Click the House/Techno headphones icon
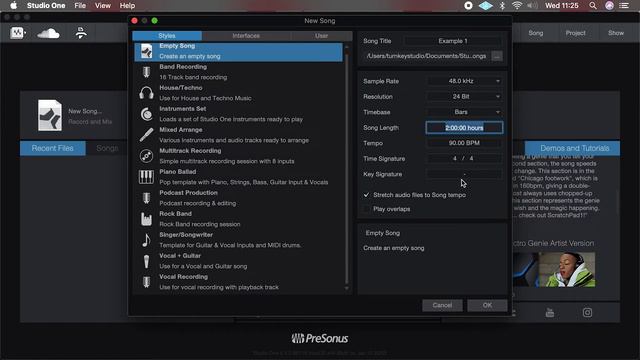The width and height of the screenshot is (640, 360). (x=146, y=93)
